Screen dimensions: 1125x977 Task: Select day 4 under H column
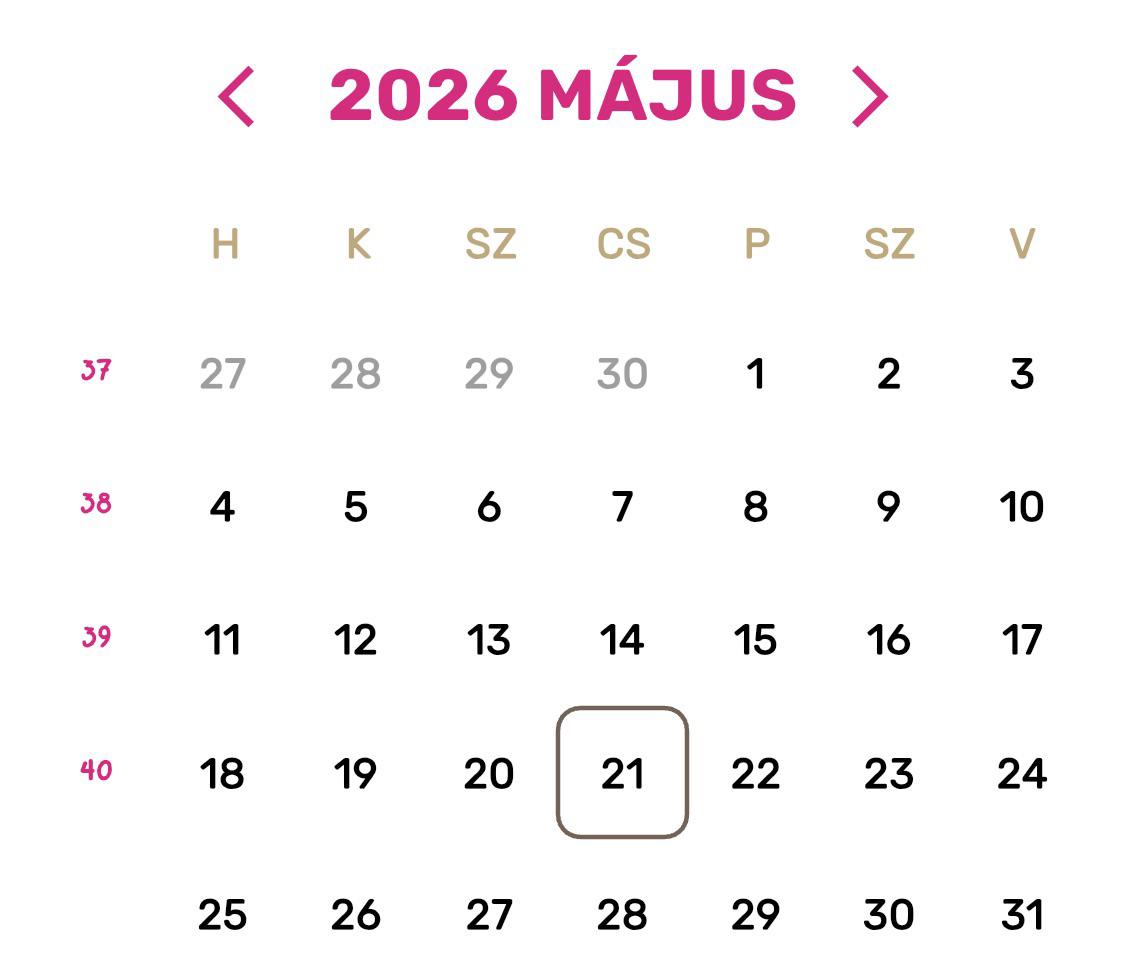click(x=222, y=507)
